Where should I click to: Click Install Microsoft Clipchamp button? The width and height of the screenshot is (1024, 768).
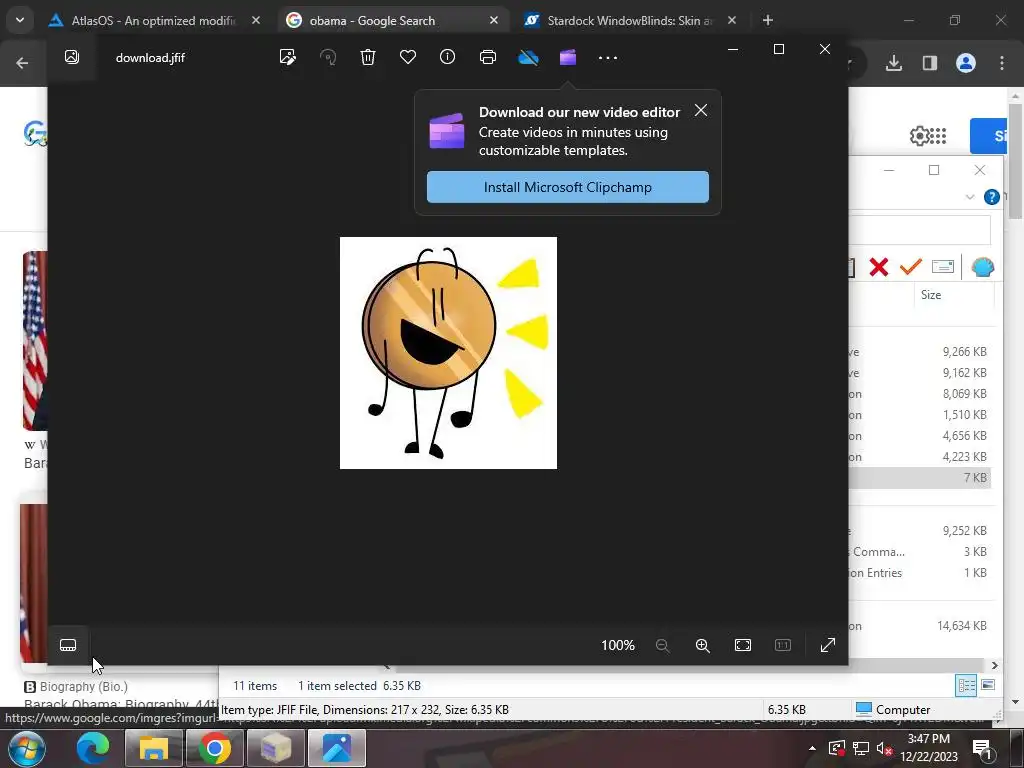pos(568,187)
